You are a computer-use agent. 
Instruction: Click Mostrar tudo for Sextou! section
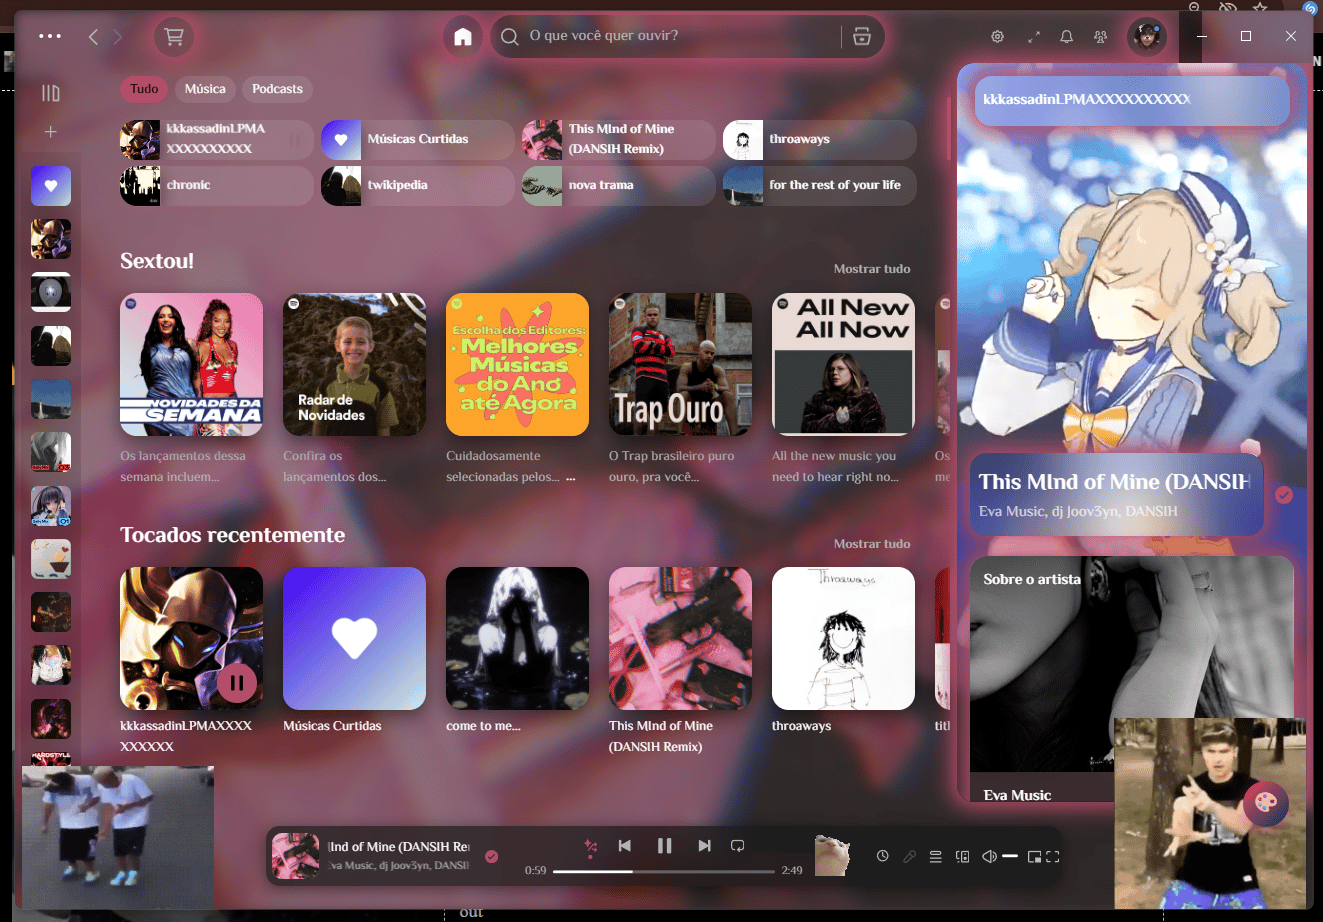(x=872, y=269)
